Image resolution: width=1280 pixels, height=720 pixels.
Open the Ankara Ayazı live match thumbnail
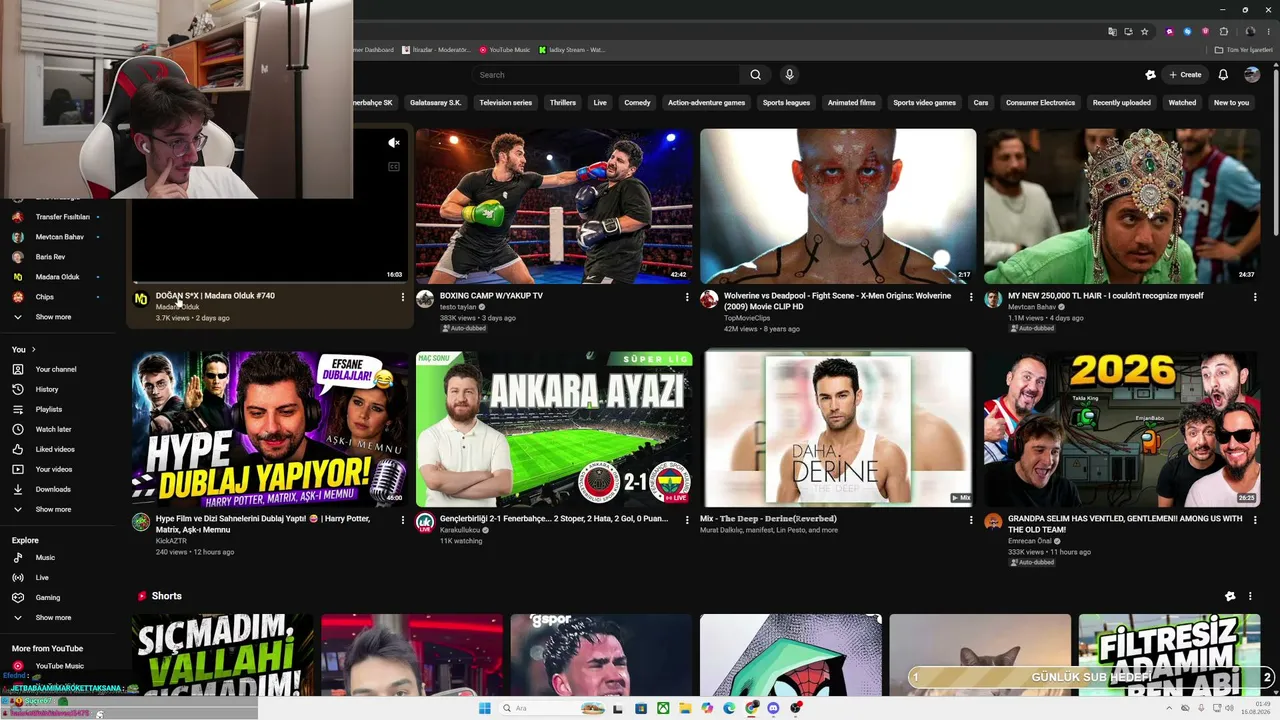pyautogui.click(x=554, y=429)
